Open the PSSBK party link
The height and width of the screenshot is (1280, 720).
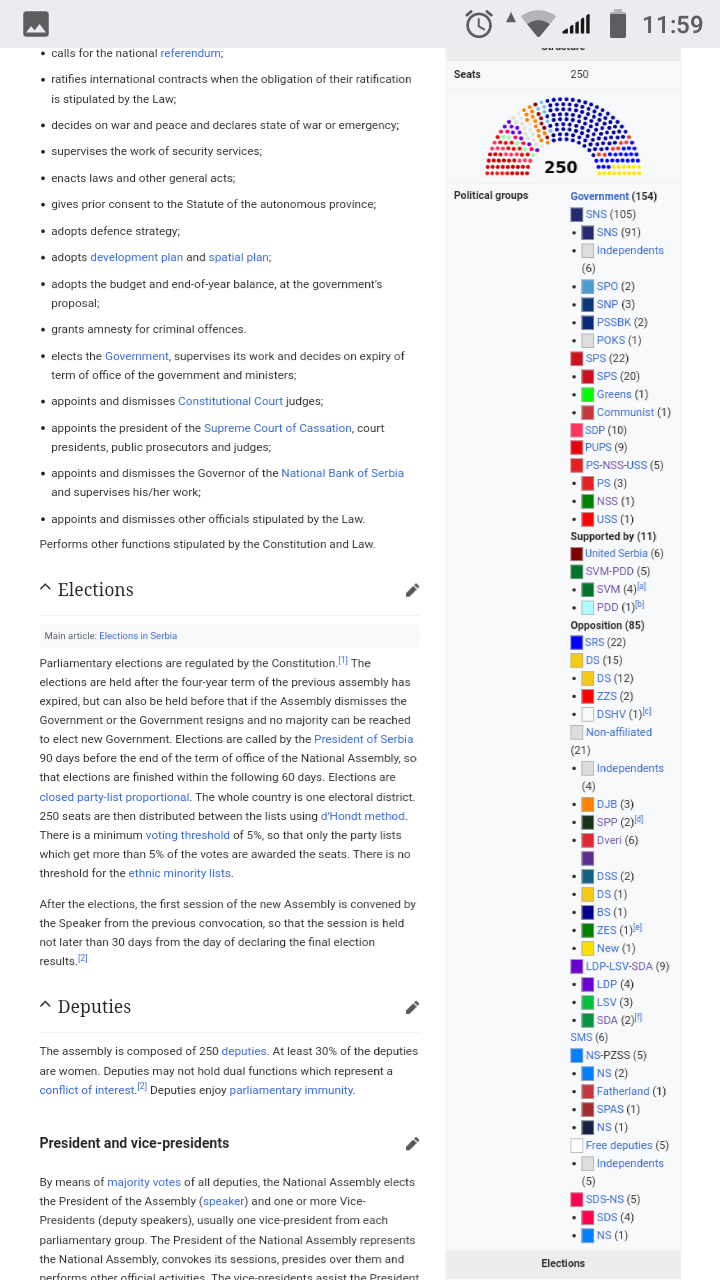coord(613,322)
